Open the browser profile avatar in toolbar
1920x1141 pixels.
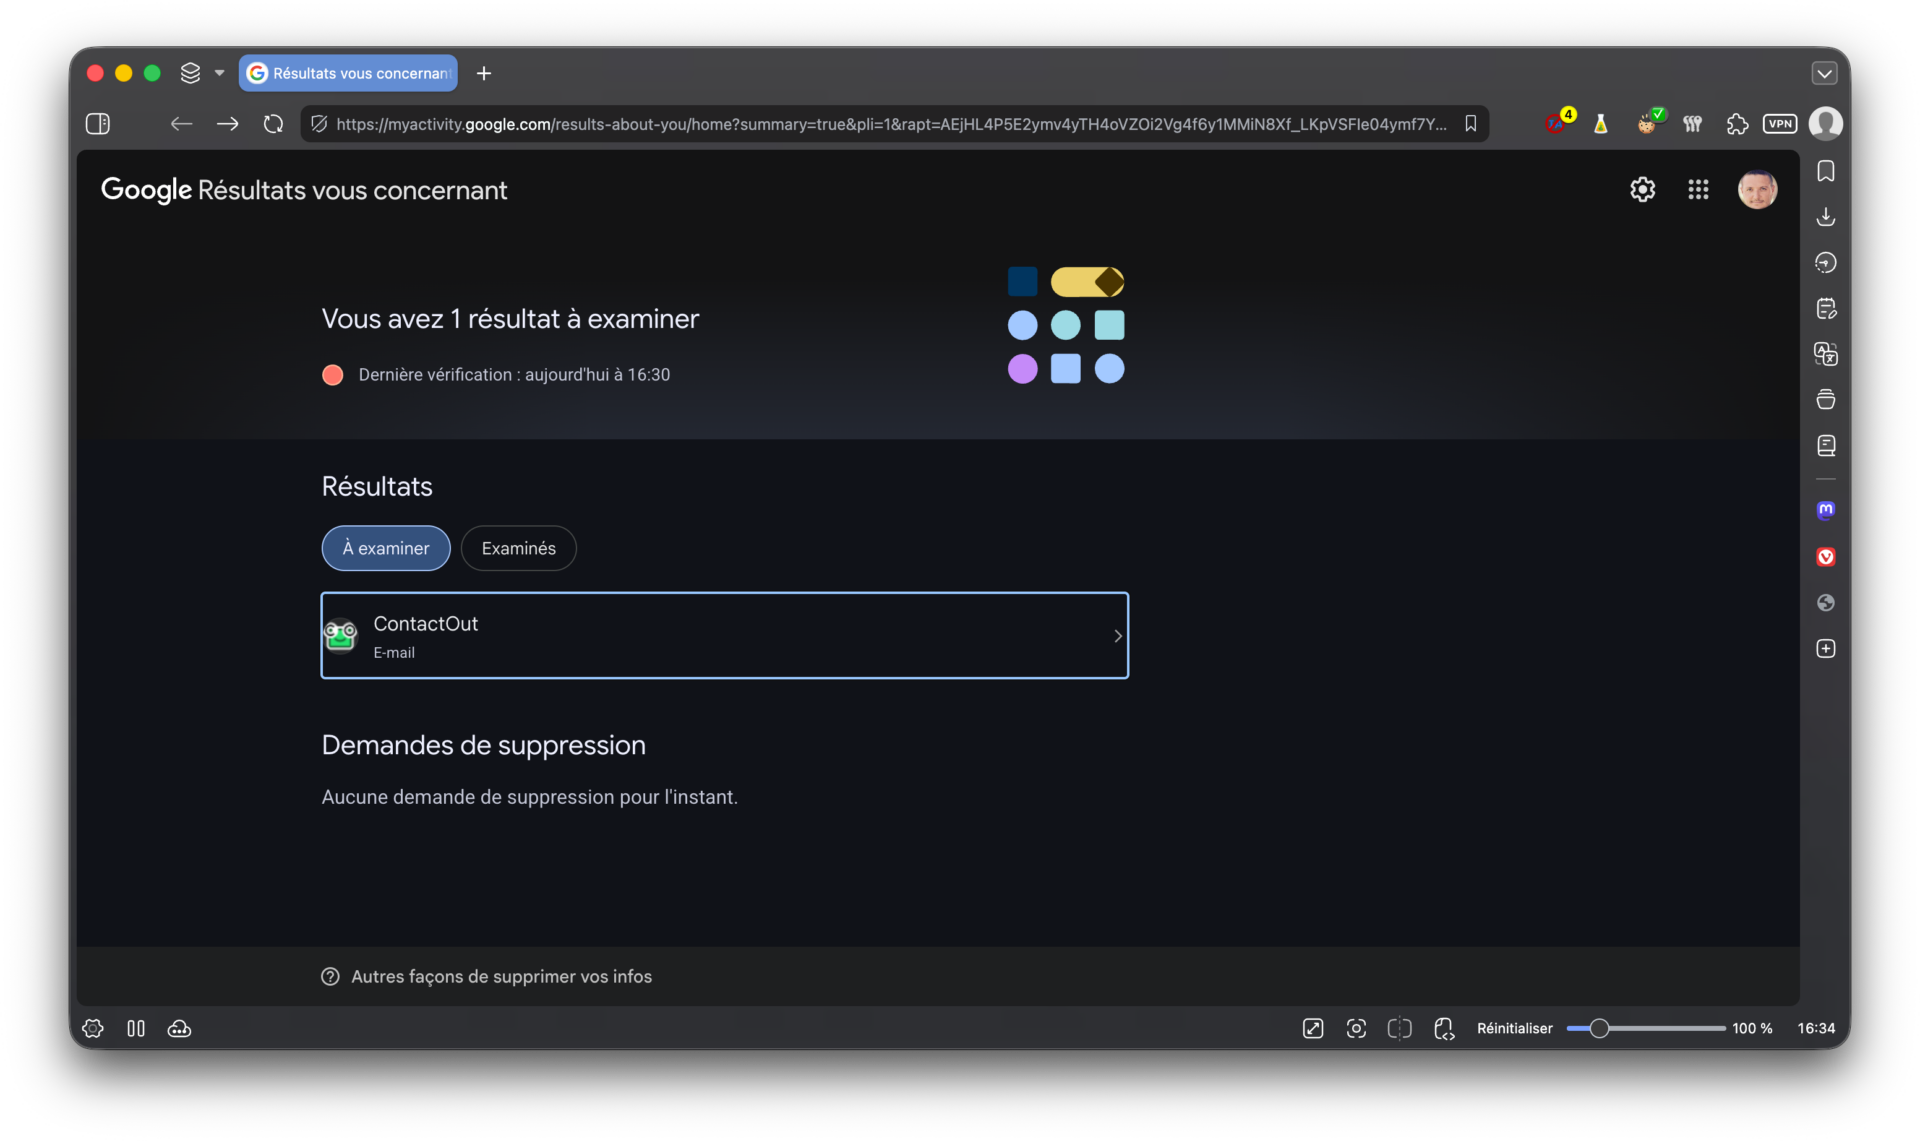(x=1825, y=124)
